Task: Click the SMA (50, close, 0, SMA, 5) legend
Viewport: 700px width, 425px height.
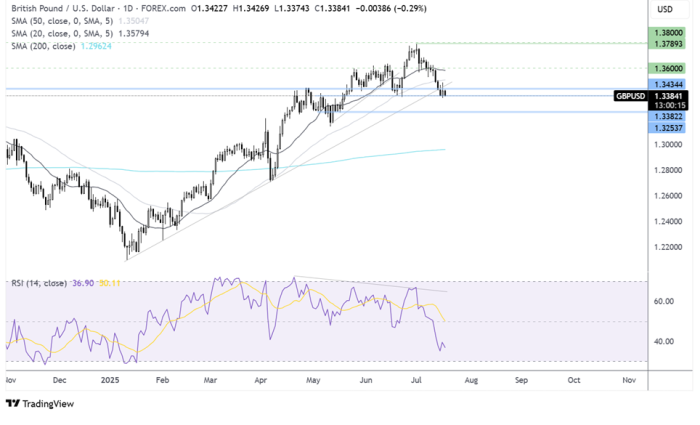Action: click(x=62, y=21)
